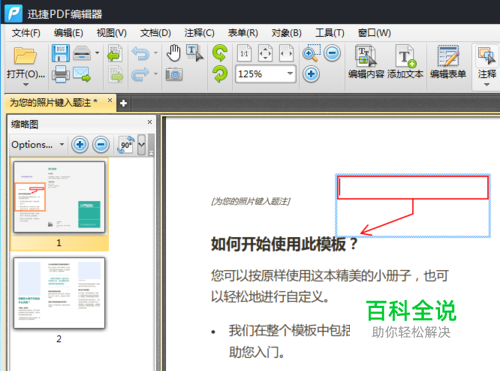Go to previous view green arrow page icon
500x371 pixels.
(x=115, y=53)
